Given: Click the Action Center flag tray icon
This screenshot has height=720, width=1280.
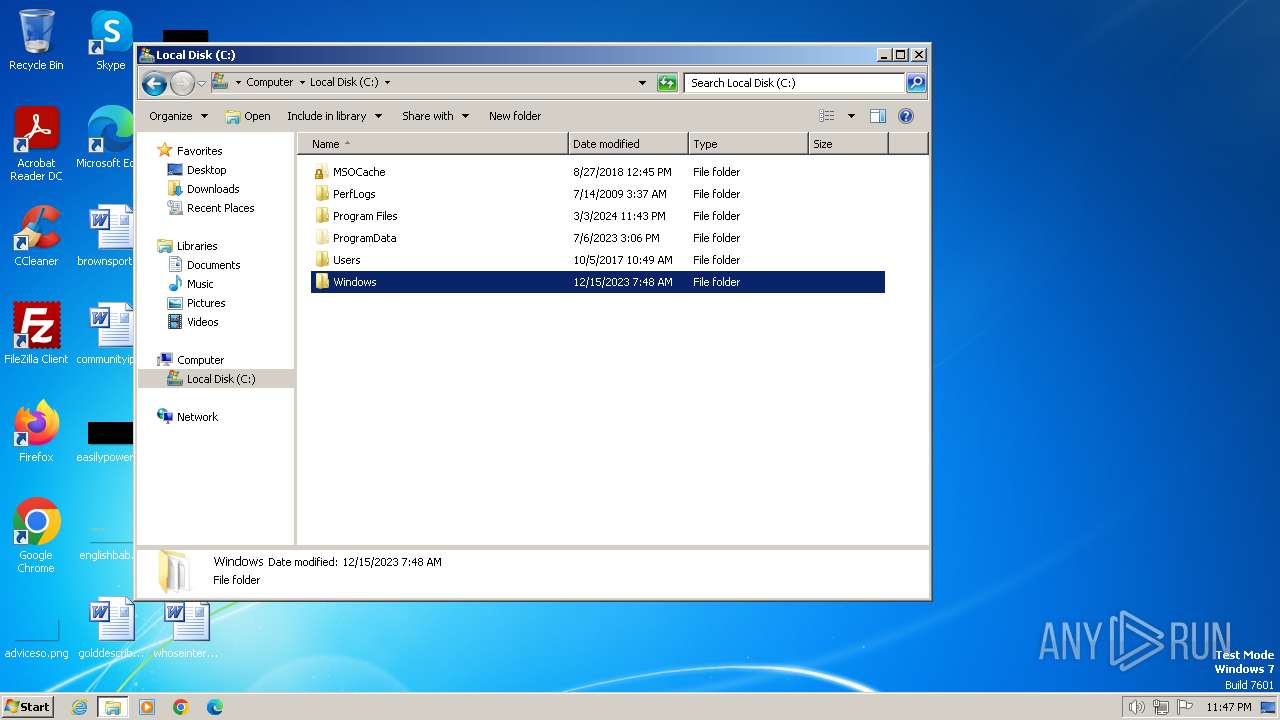Looking at the screenshot, I should coord(1186,707).
